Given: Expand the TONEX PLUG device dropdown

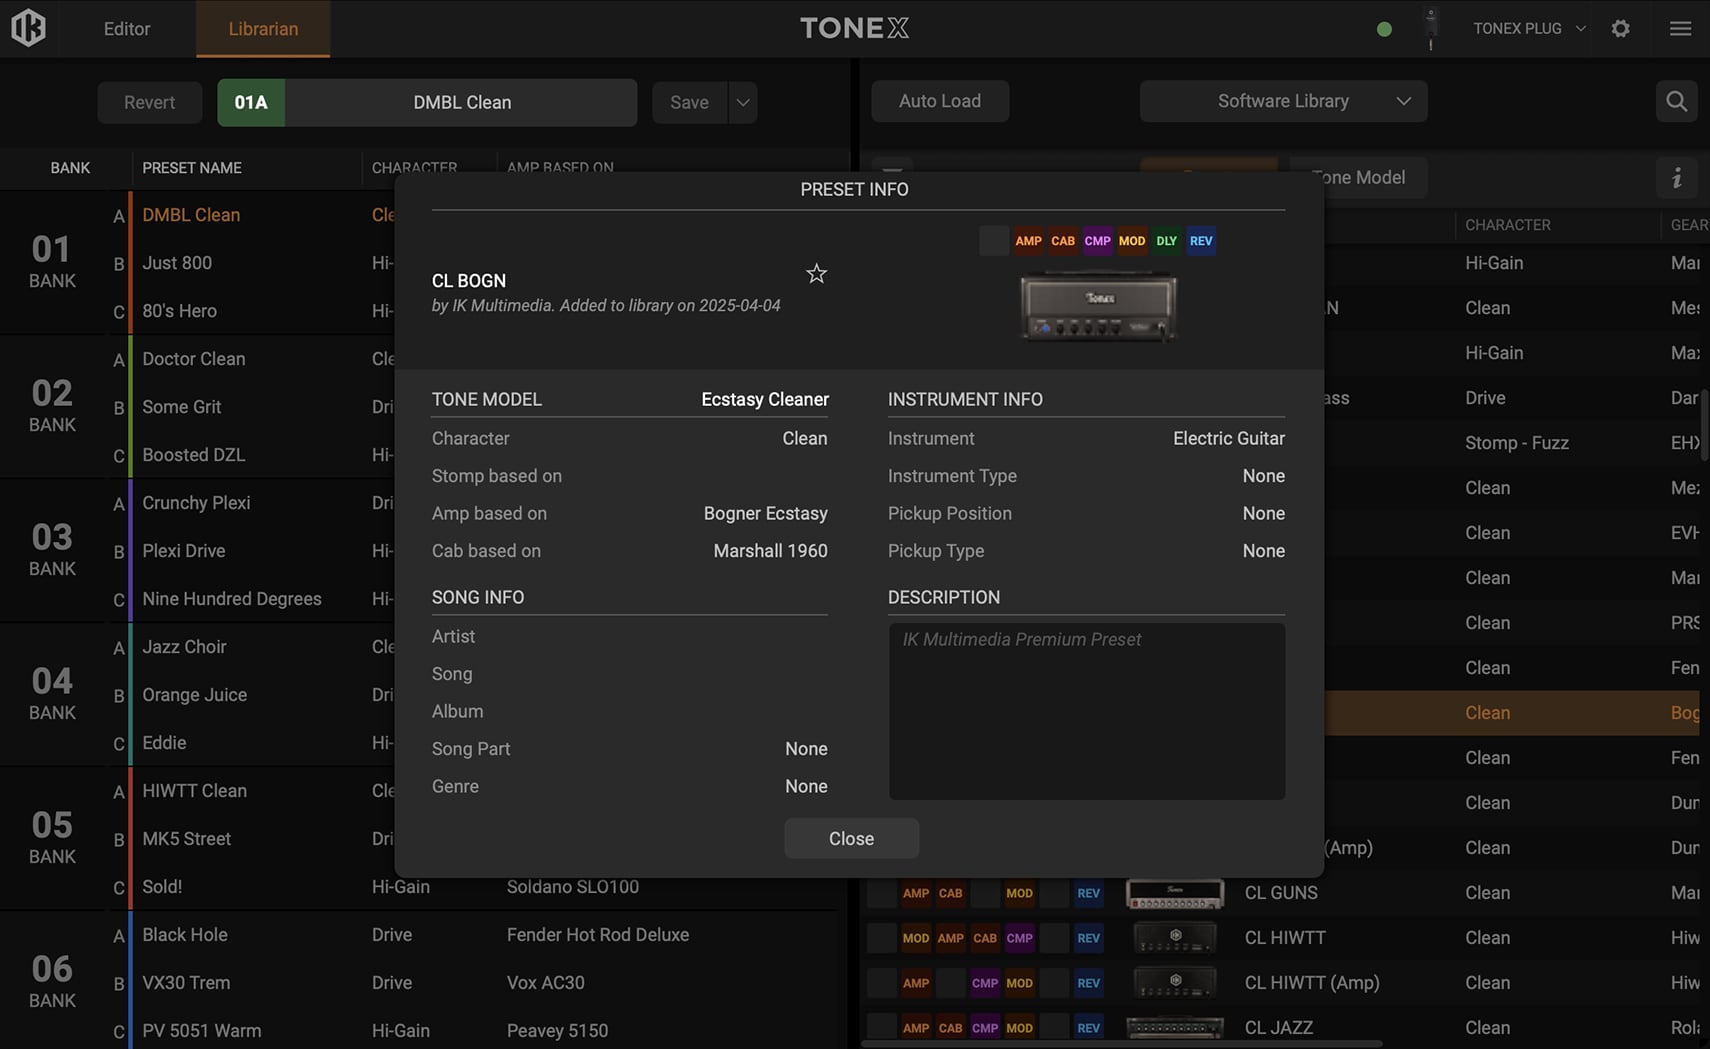Looking at the screenshot, I should pyautogui.click(x=1529, y=29).
